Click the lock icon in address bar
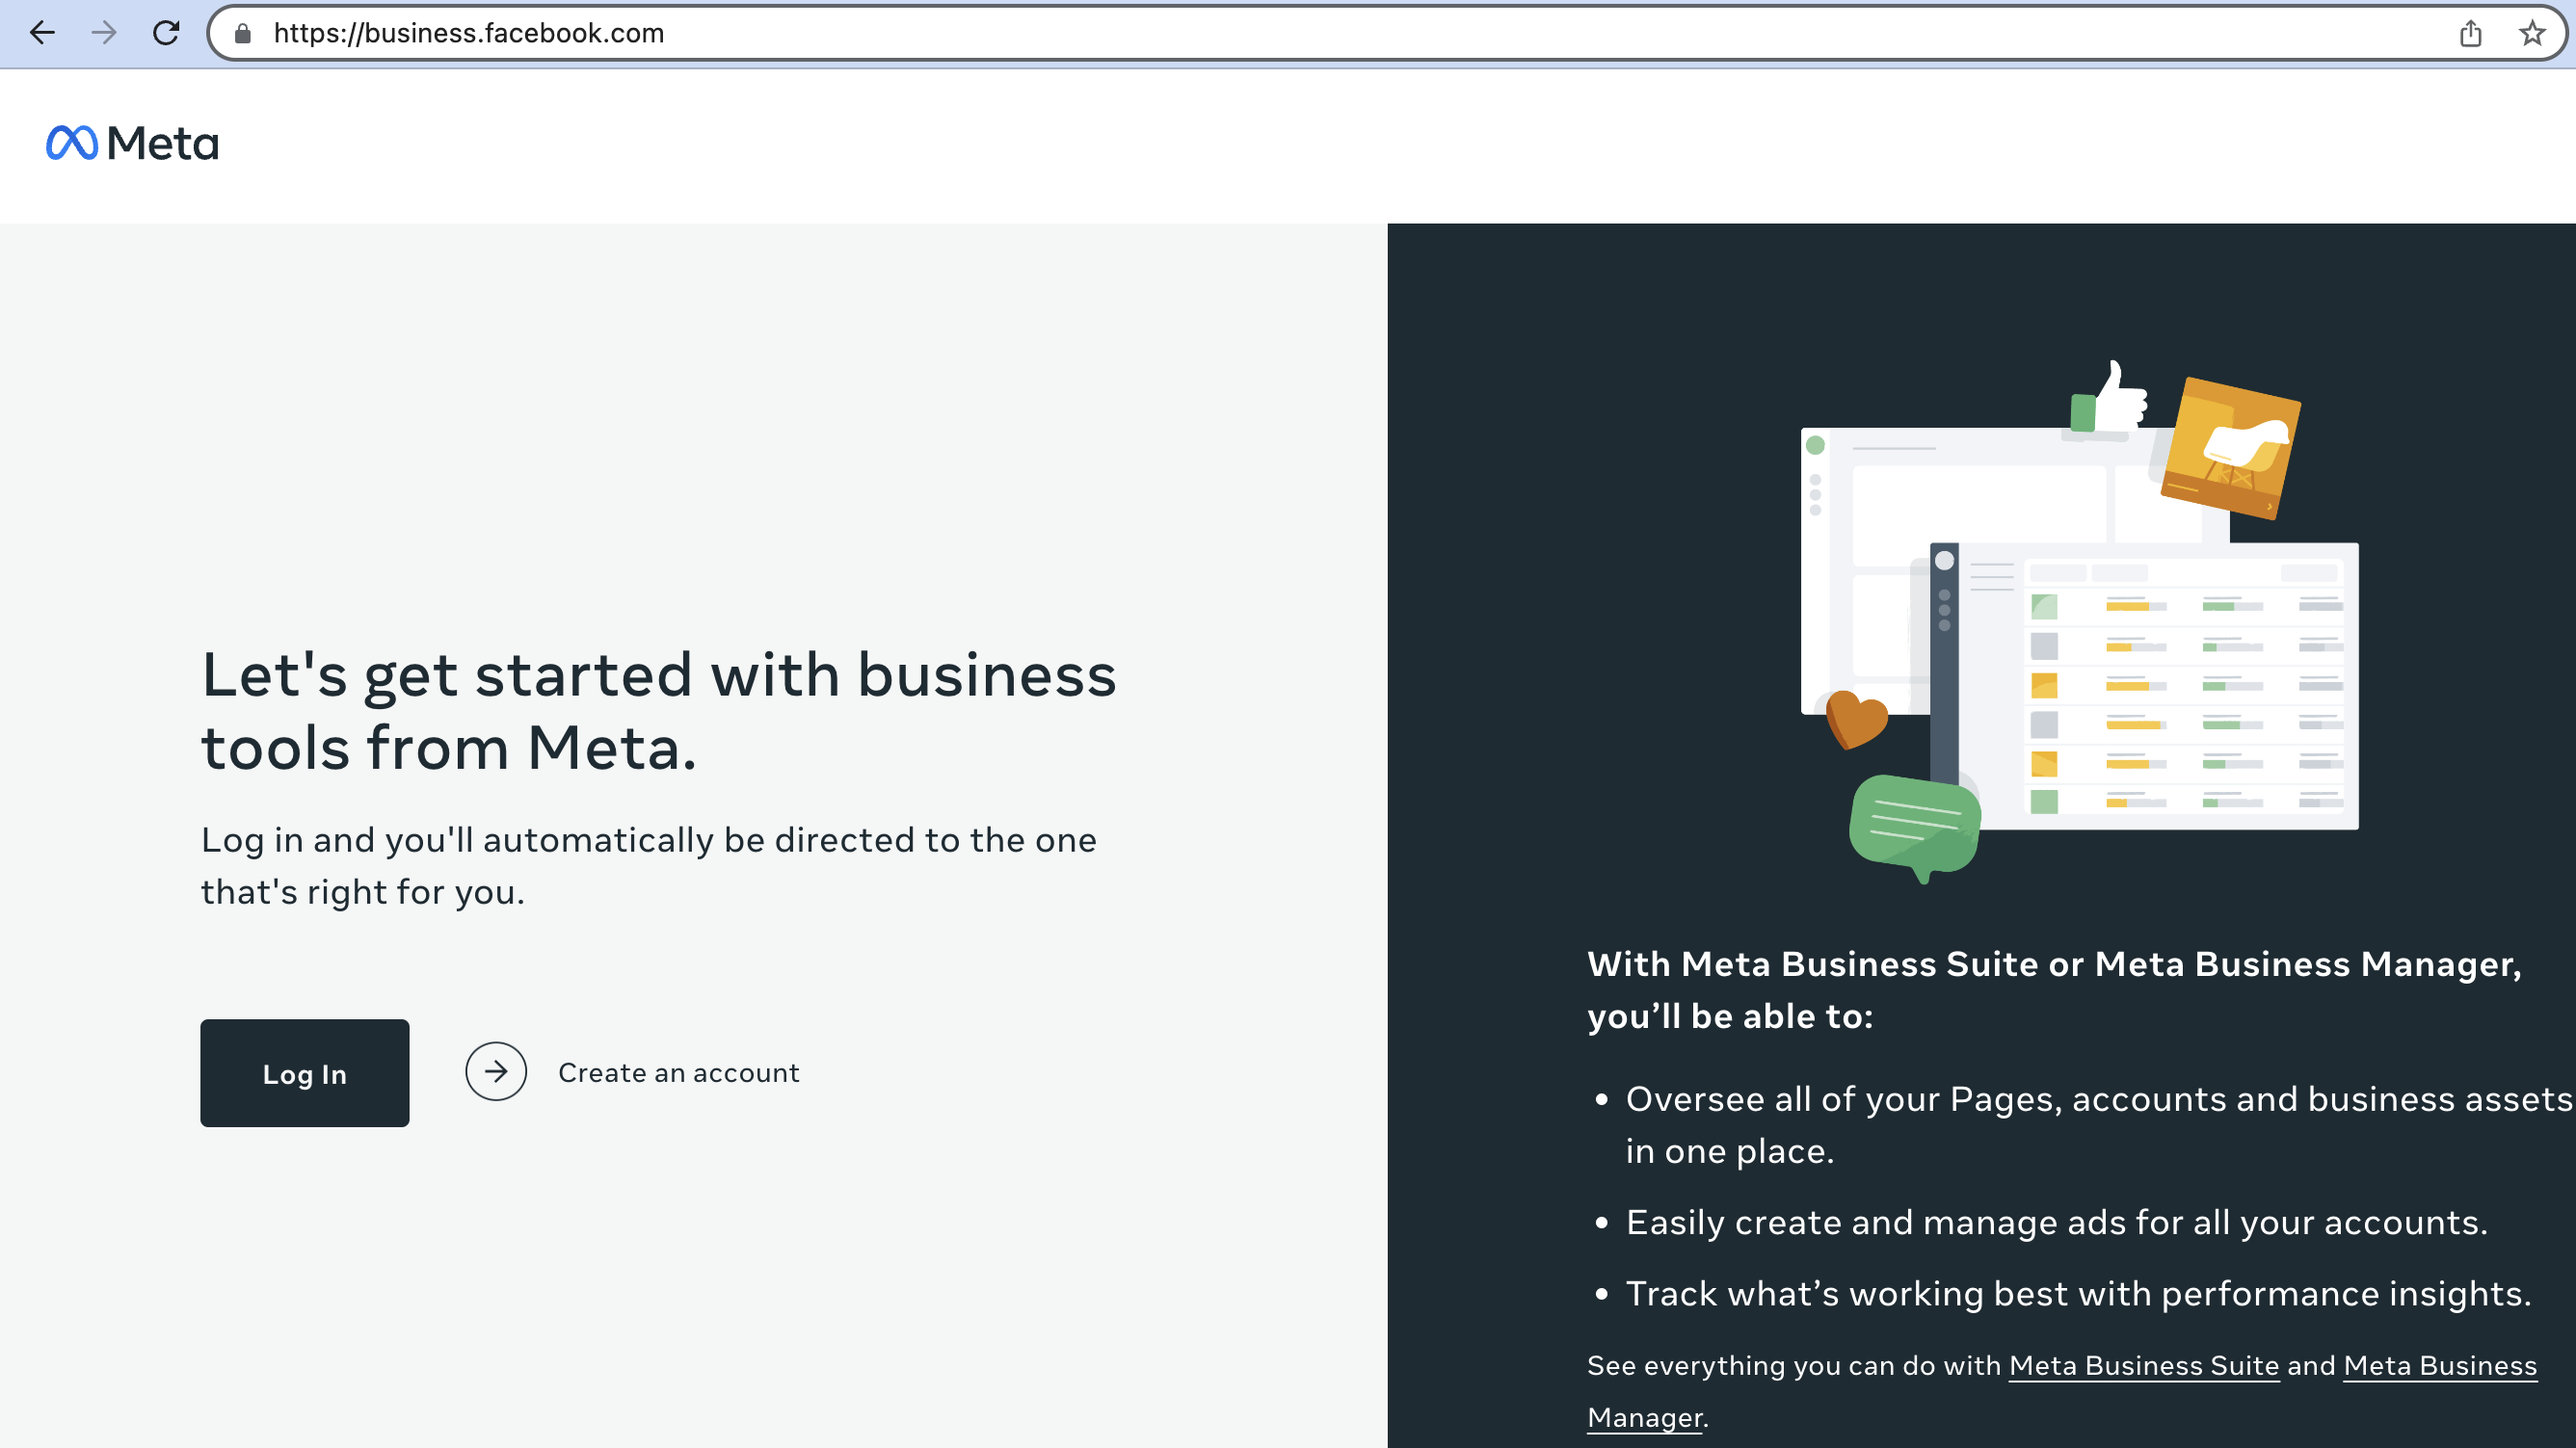Viewport: 2576px width, 1448px height. coord(242,33)
